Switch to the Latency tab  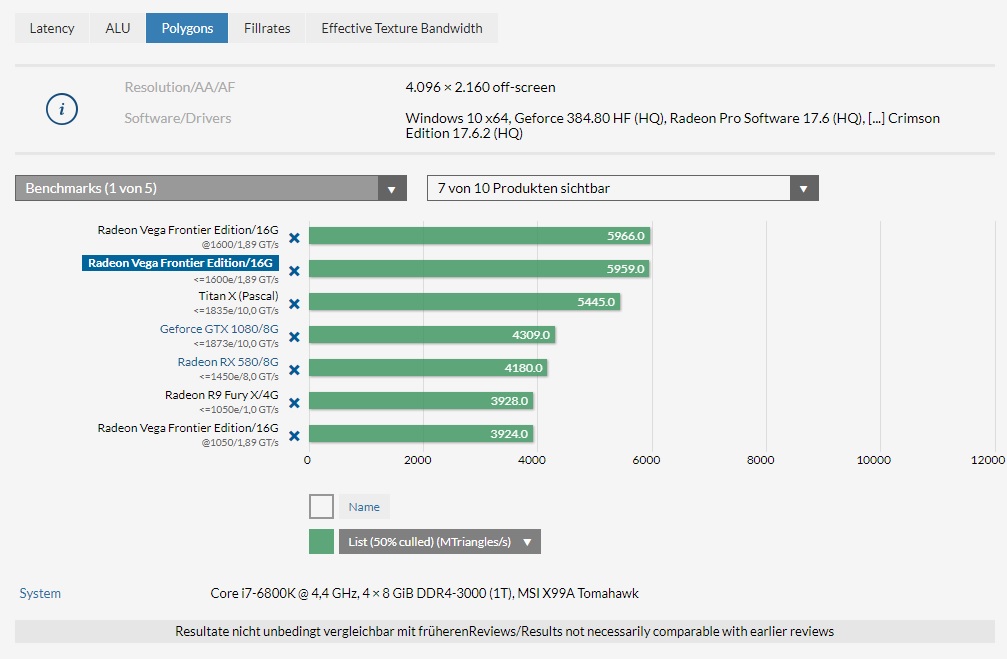[52, 28]
